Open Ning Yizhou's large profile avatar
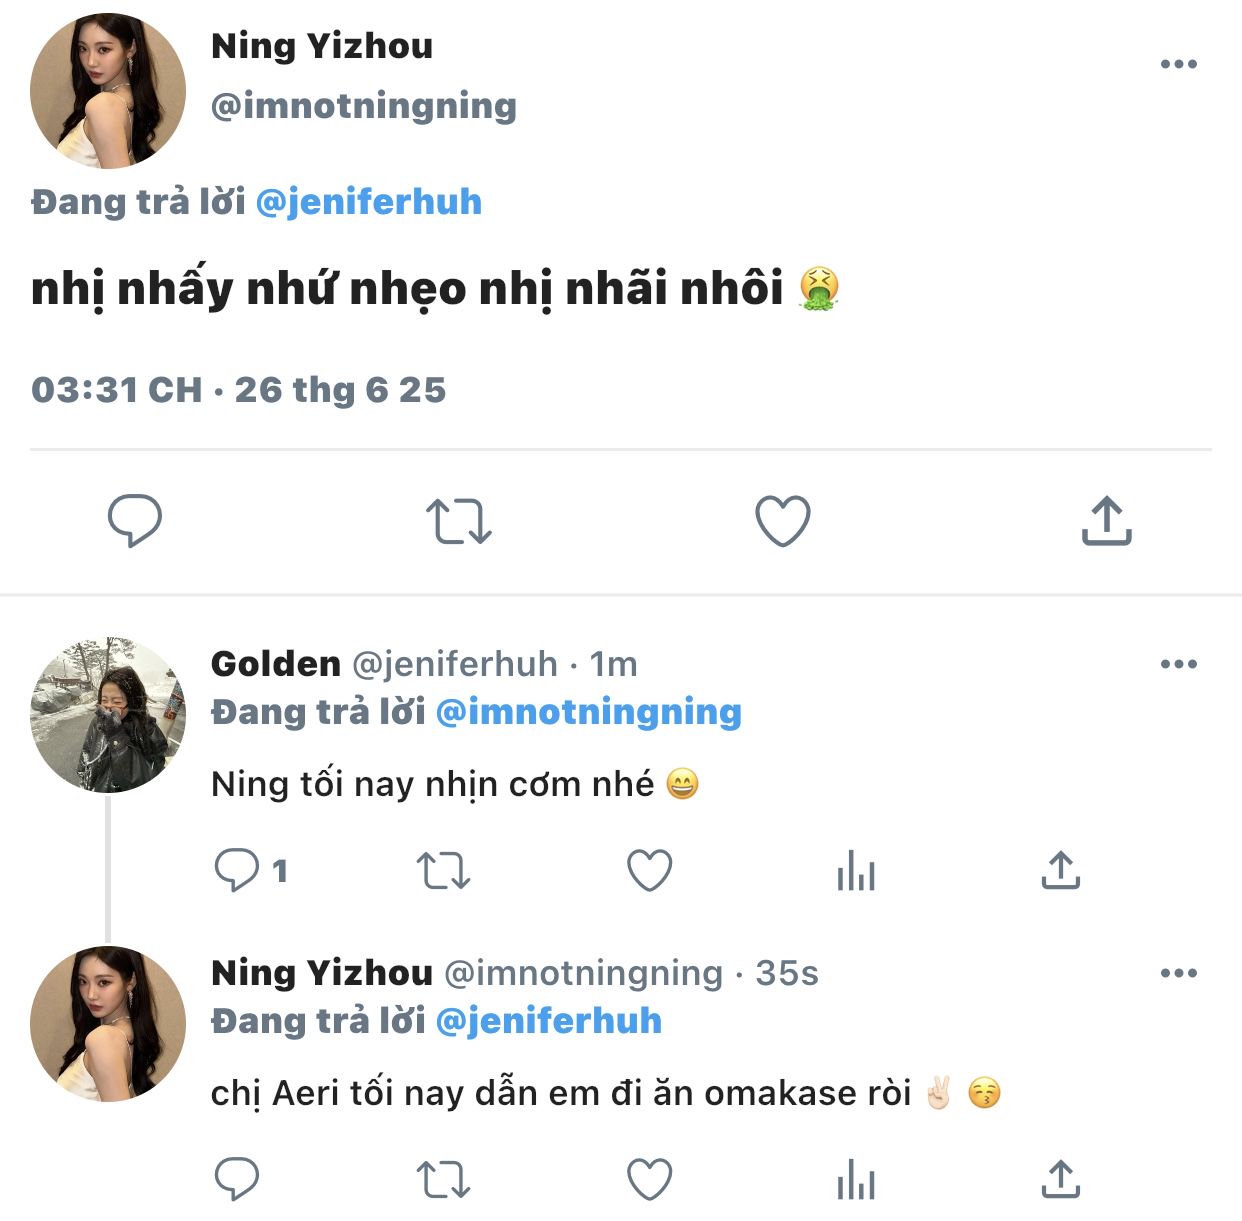1242x1221 pixels. click(x=108, y=90)
